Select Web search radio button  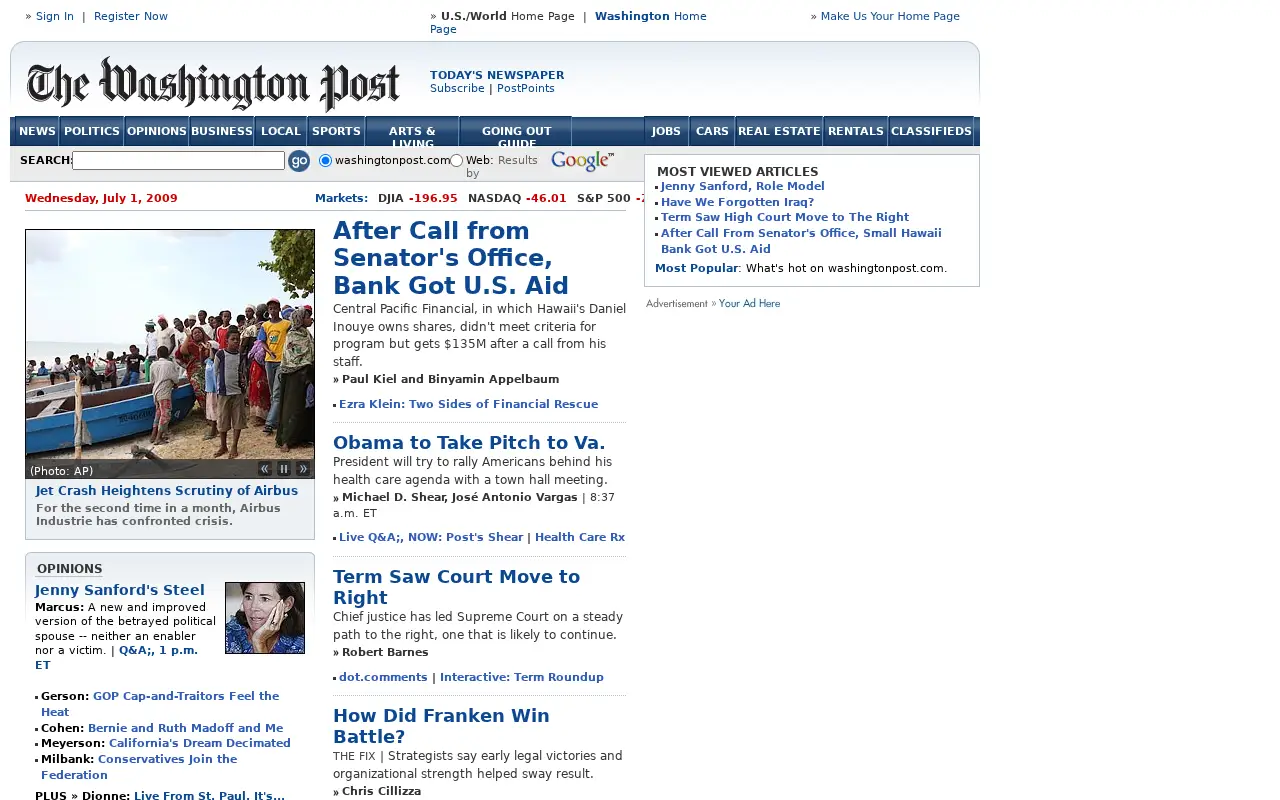(x=456, y=160)
